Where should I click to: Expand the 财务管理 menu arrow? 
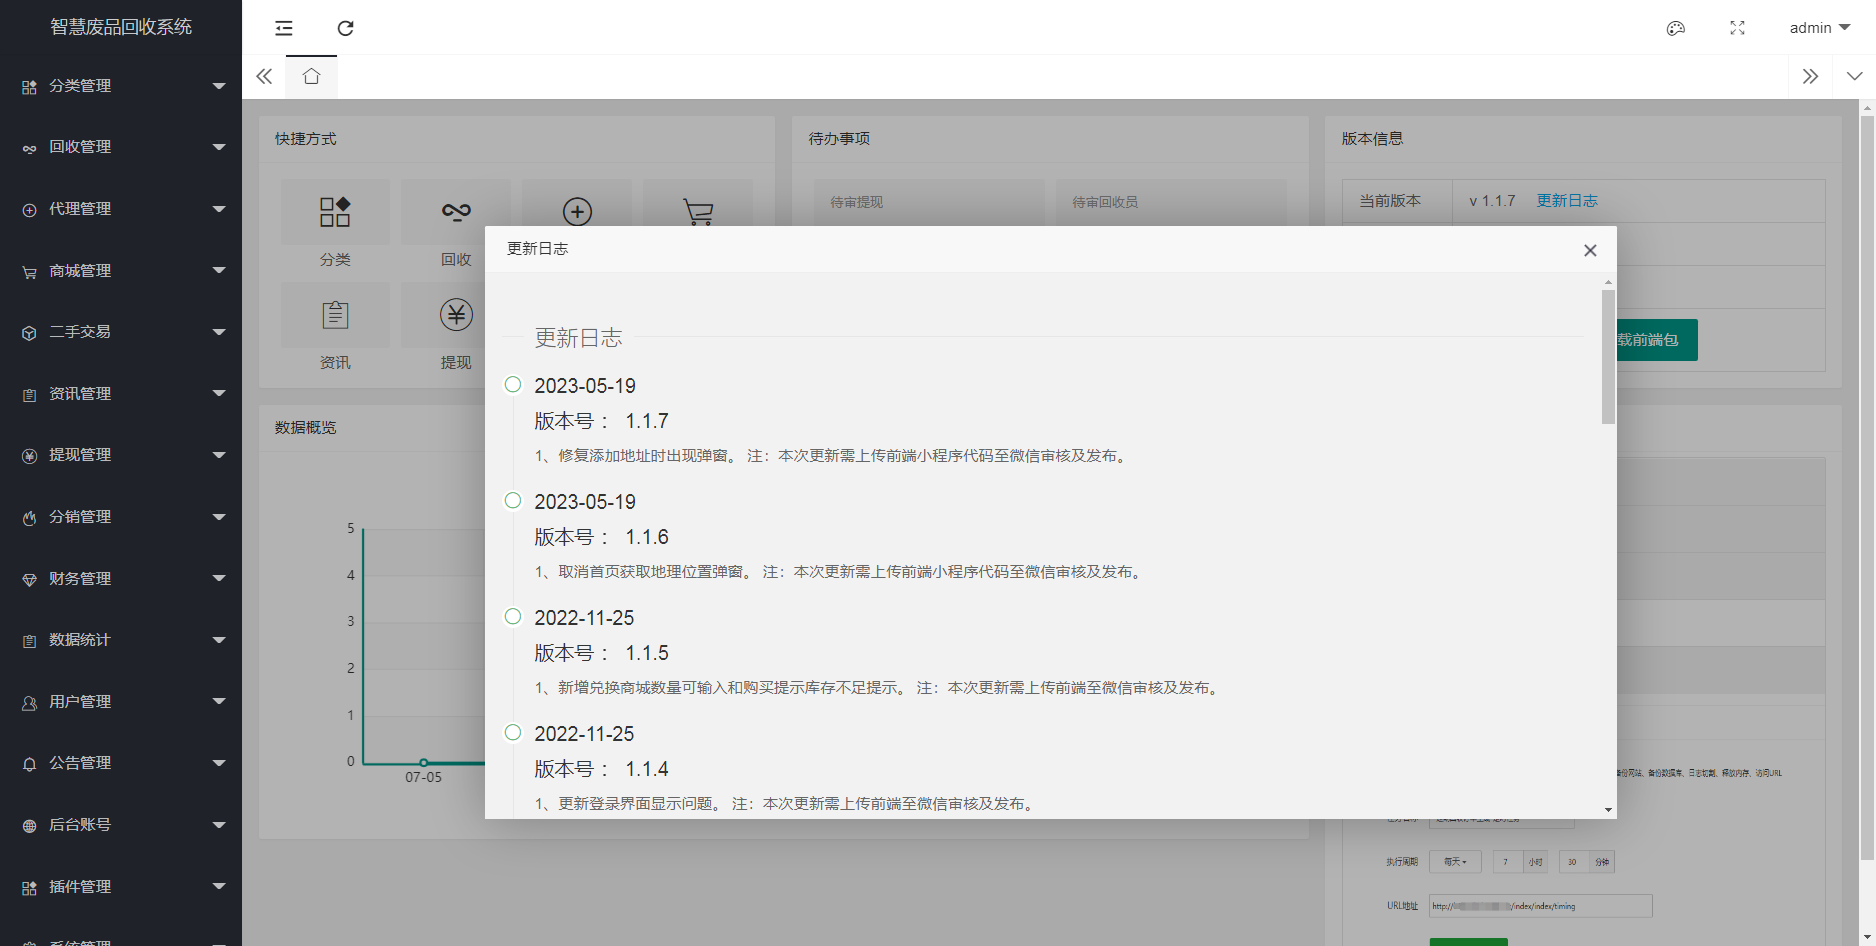click(219, 579)
